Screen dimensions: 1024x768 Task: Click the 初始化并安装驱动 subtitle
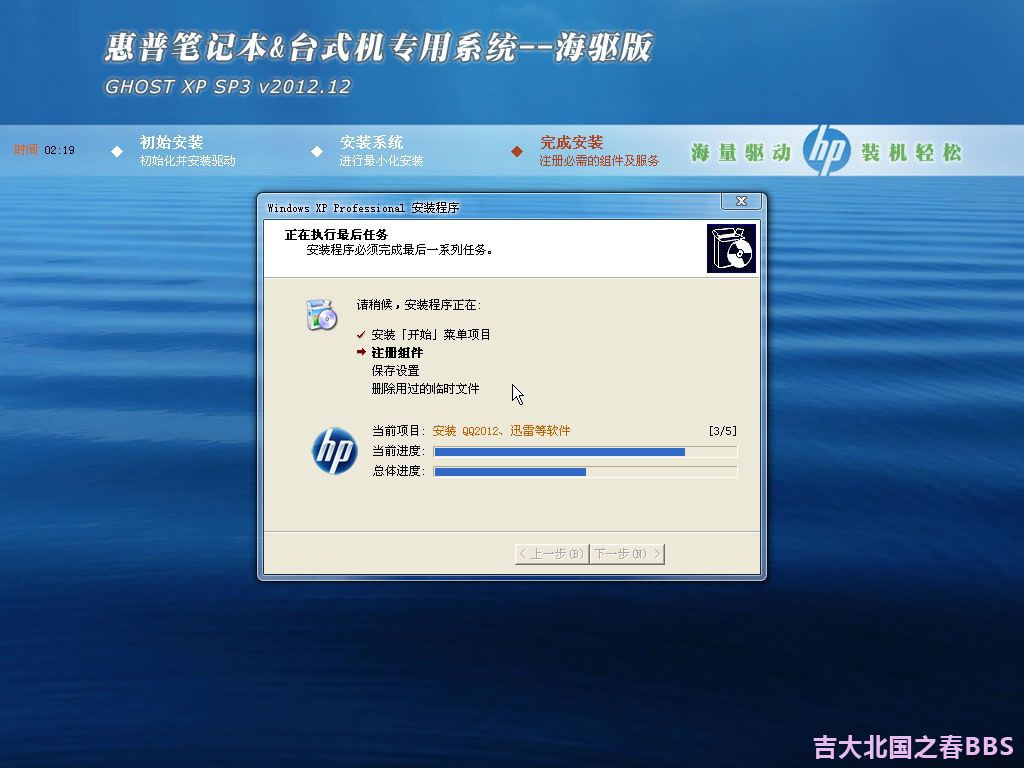tap(187, 161)
